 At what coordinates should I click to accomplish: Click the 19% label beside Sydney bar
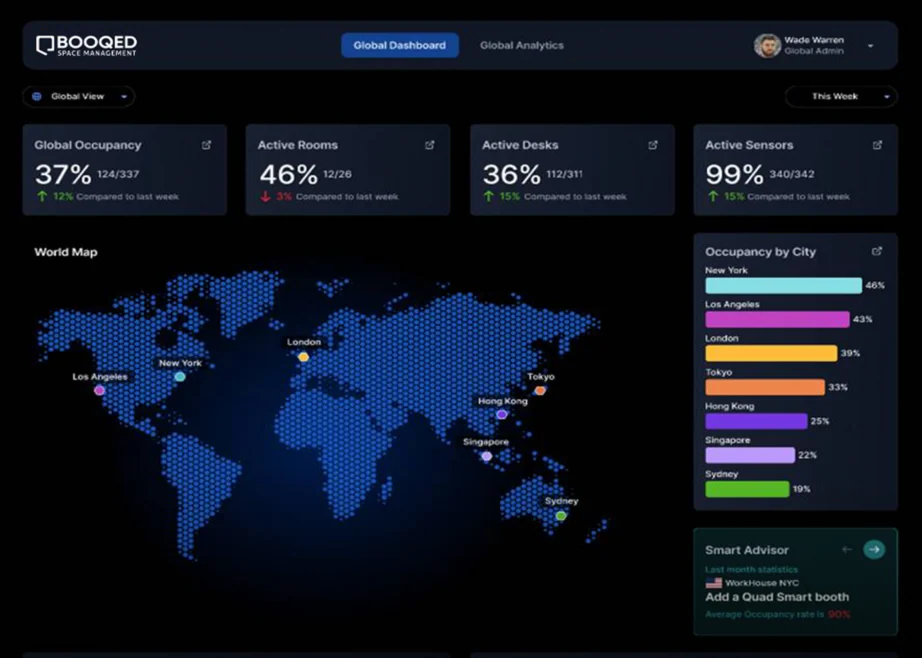[801, 489]
